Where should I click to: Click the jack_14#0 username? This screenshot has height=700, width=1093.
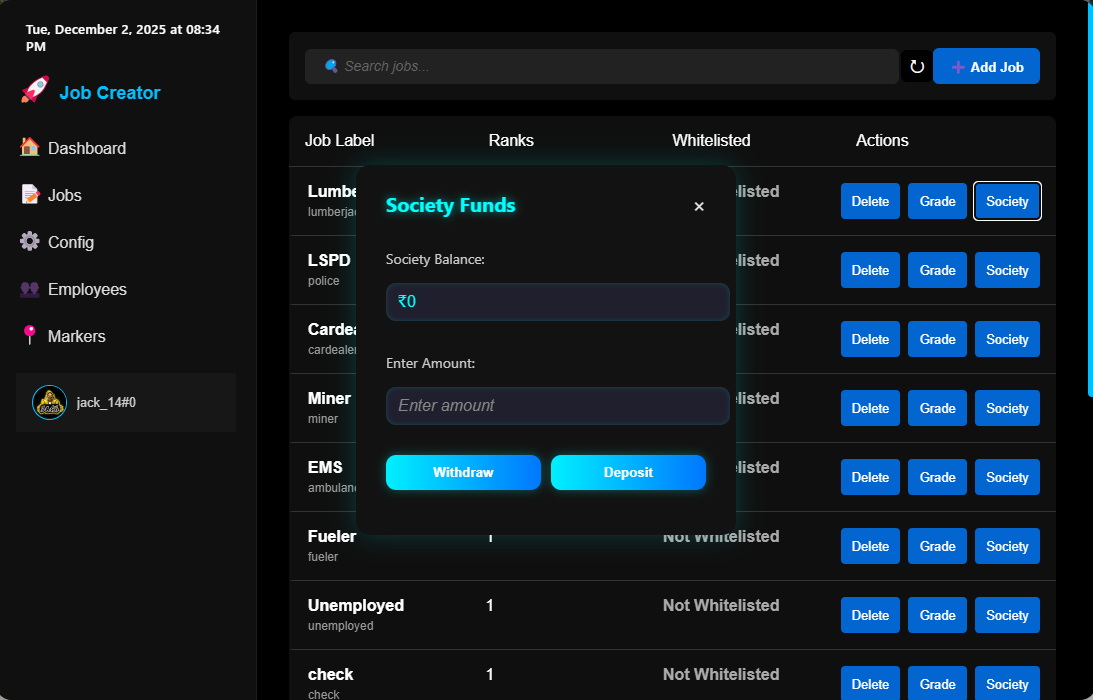[x=106, y=402]
